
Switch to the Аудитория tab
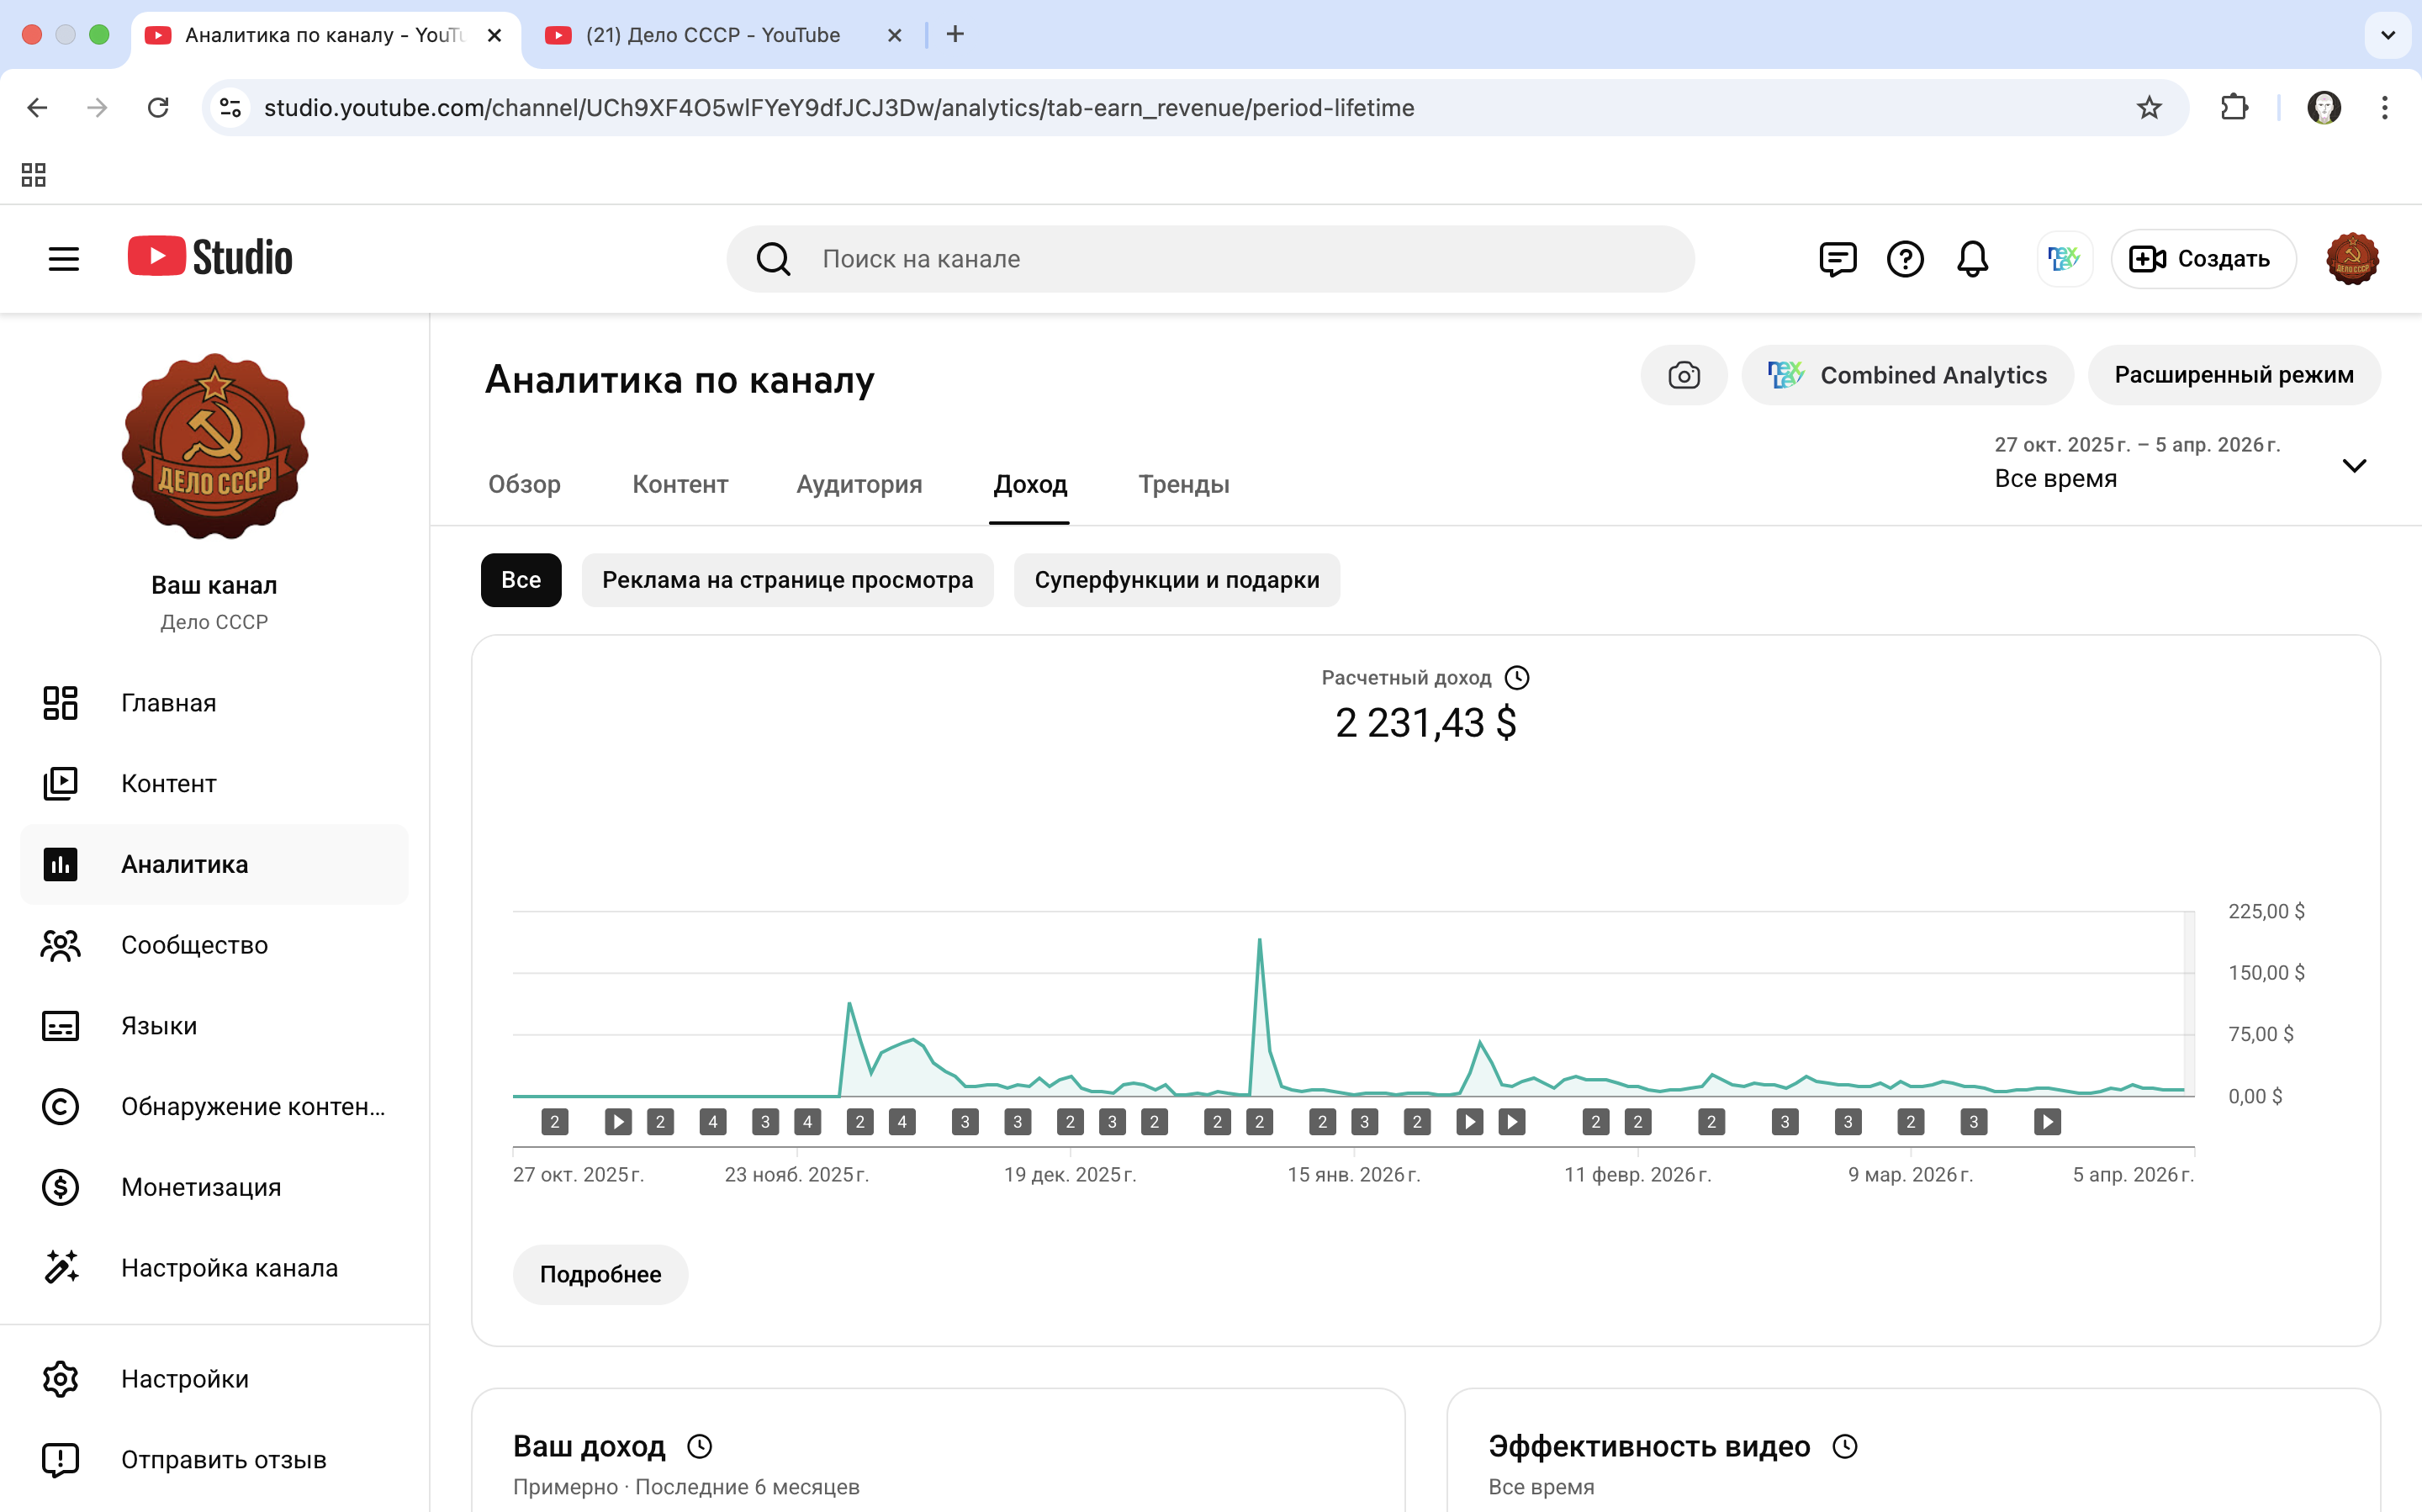pyautogui.click(x=859, y=484)
